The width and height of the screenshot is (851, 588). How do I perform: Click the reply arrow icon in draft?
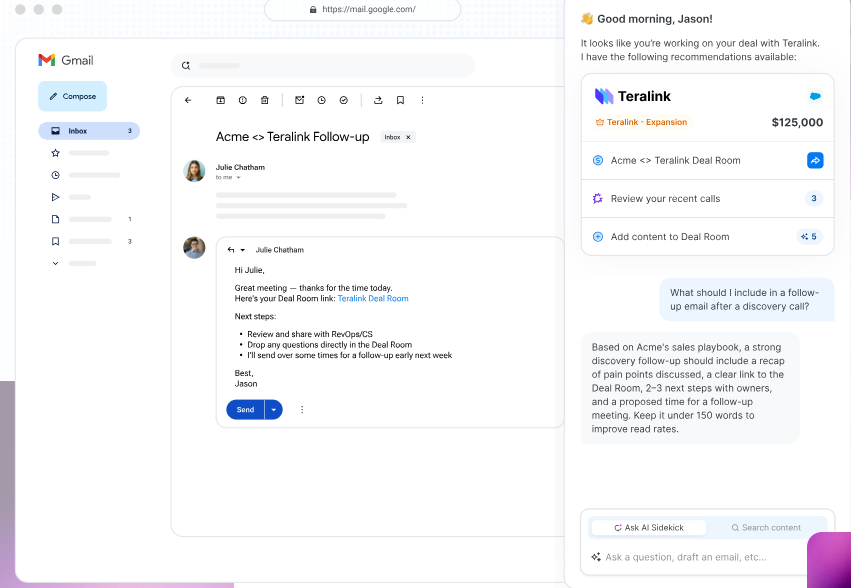point(231,250)
